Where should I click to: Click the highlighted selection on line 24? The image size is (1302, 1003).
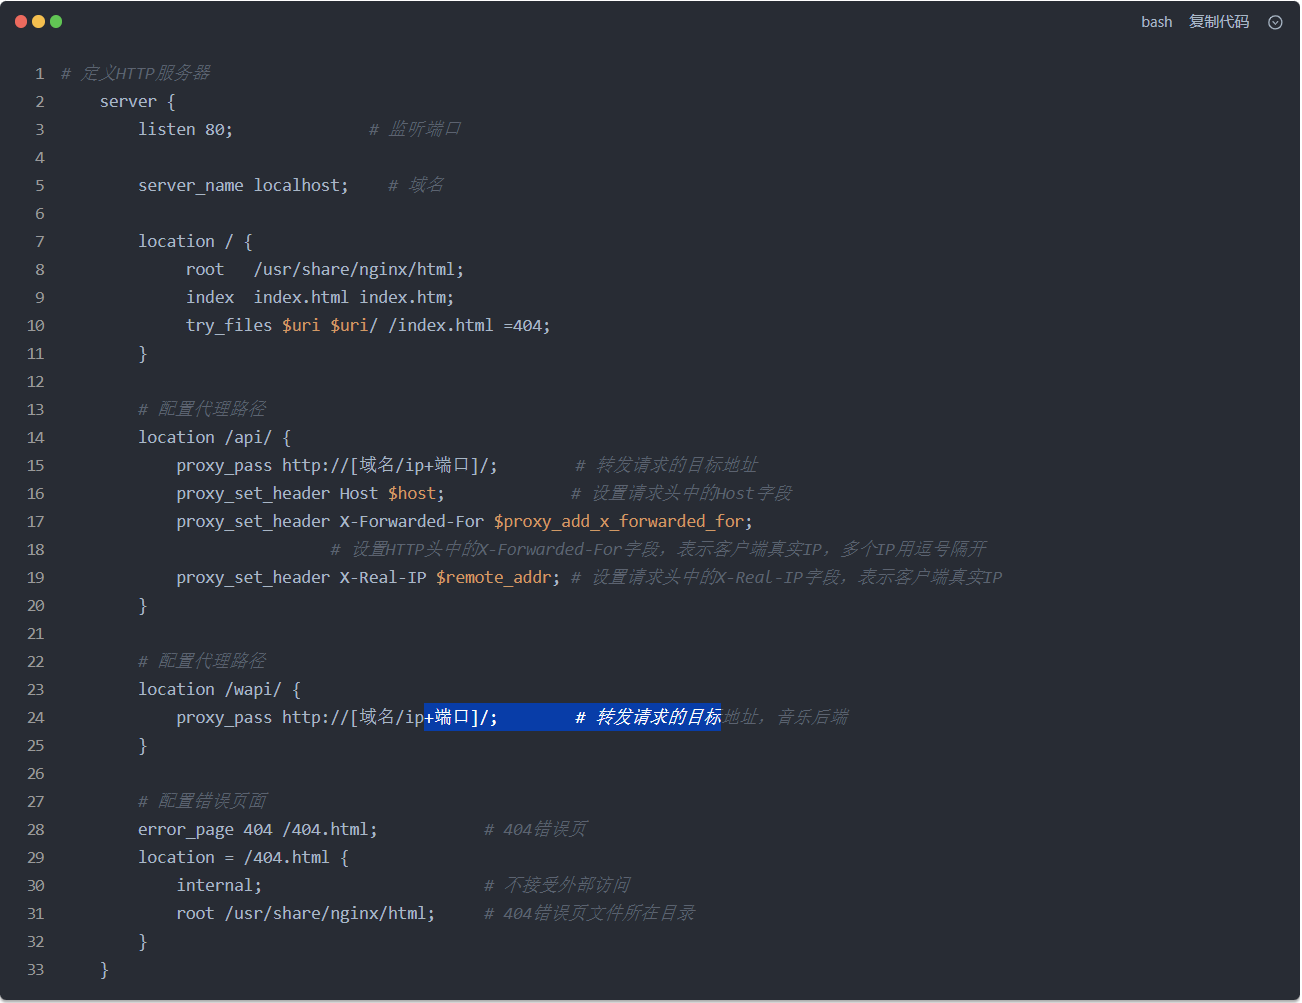point(572,717)
